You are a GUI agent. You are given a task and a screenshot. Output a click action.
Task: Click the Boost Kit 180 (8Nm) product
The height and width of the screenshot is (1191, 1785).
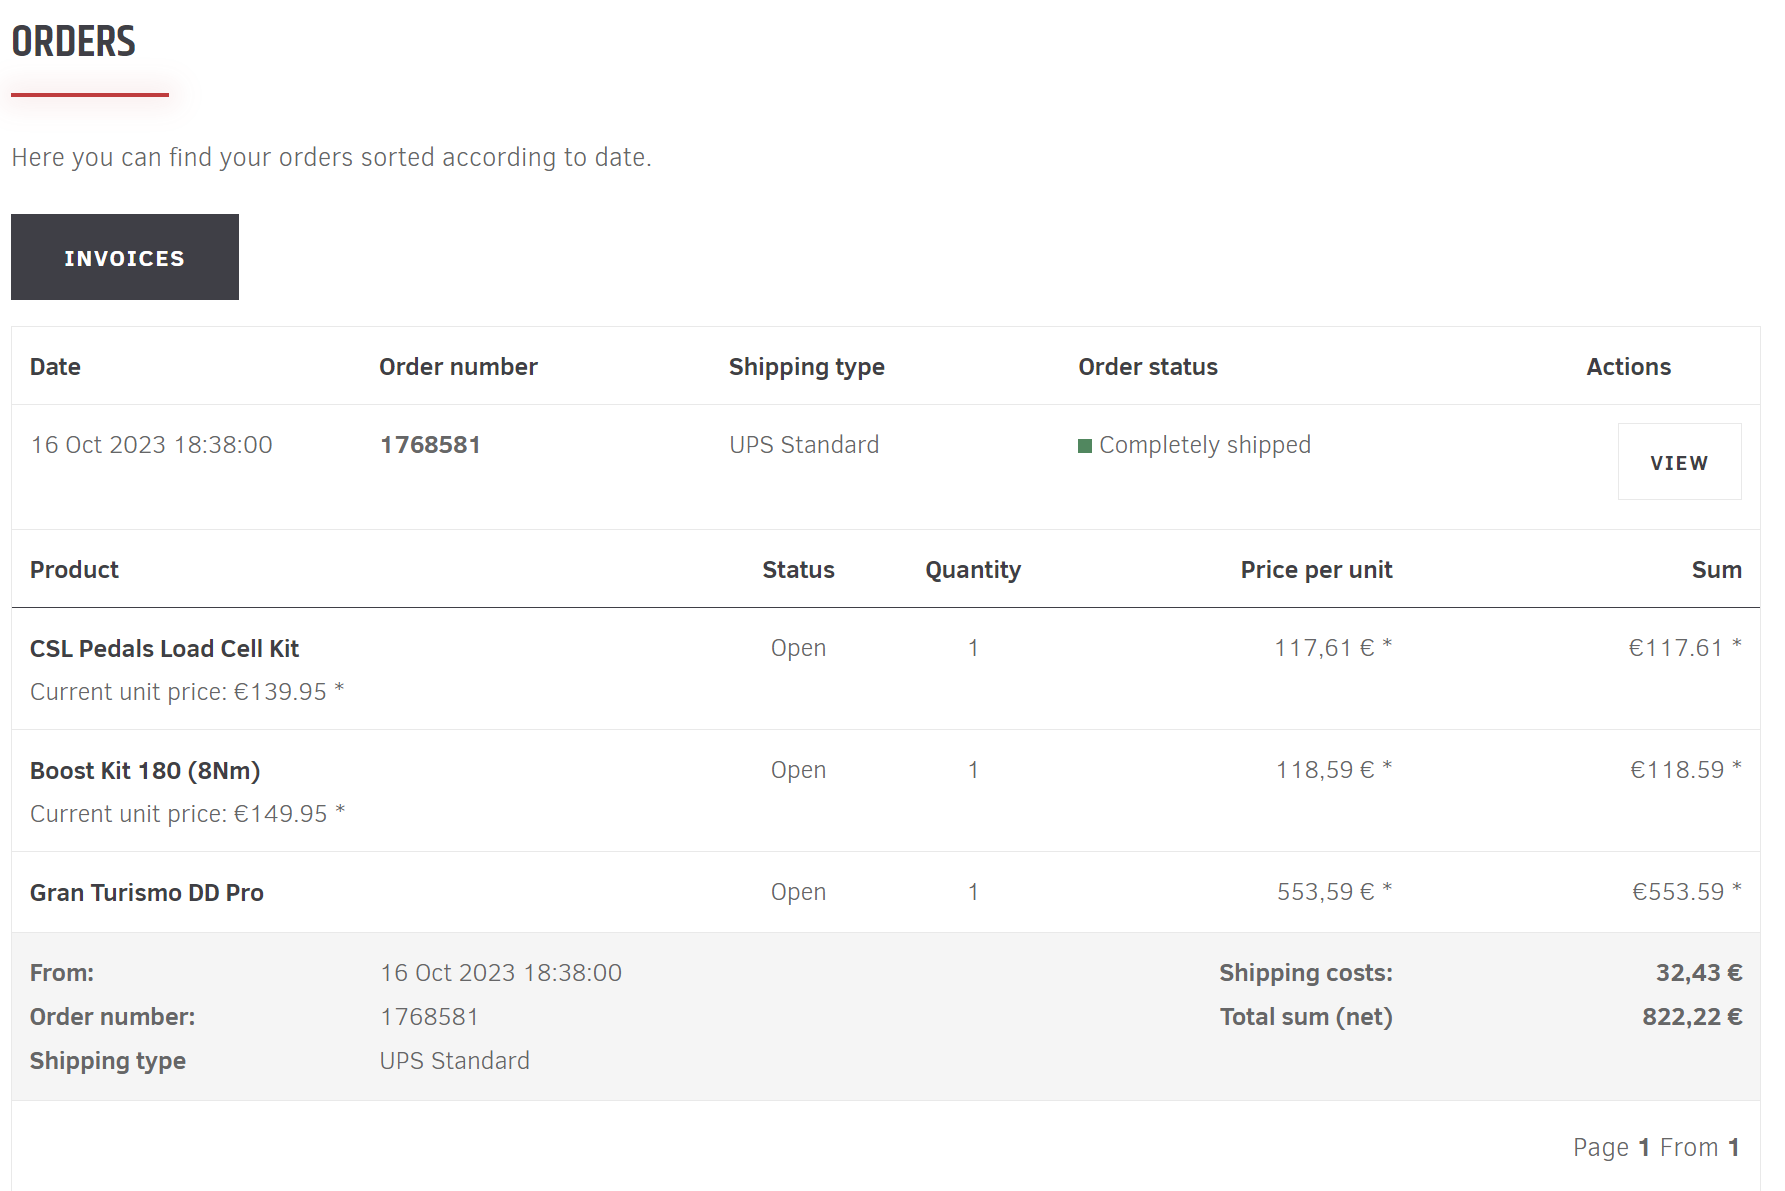click(x=145, y=771)
